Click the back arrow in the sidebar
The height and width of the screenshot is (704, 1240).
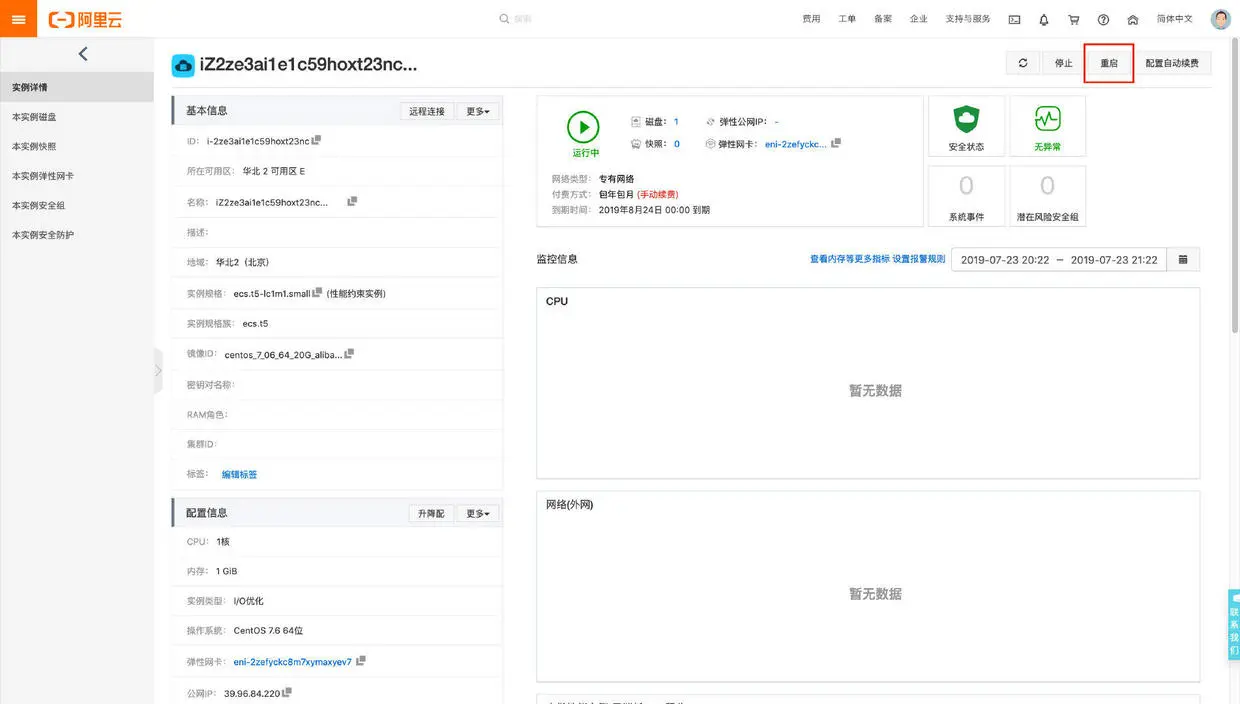82,54
